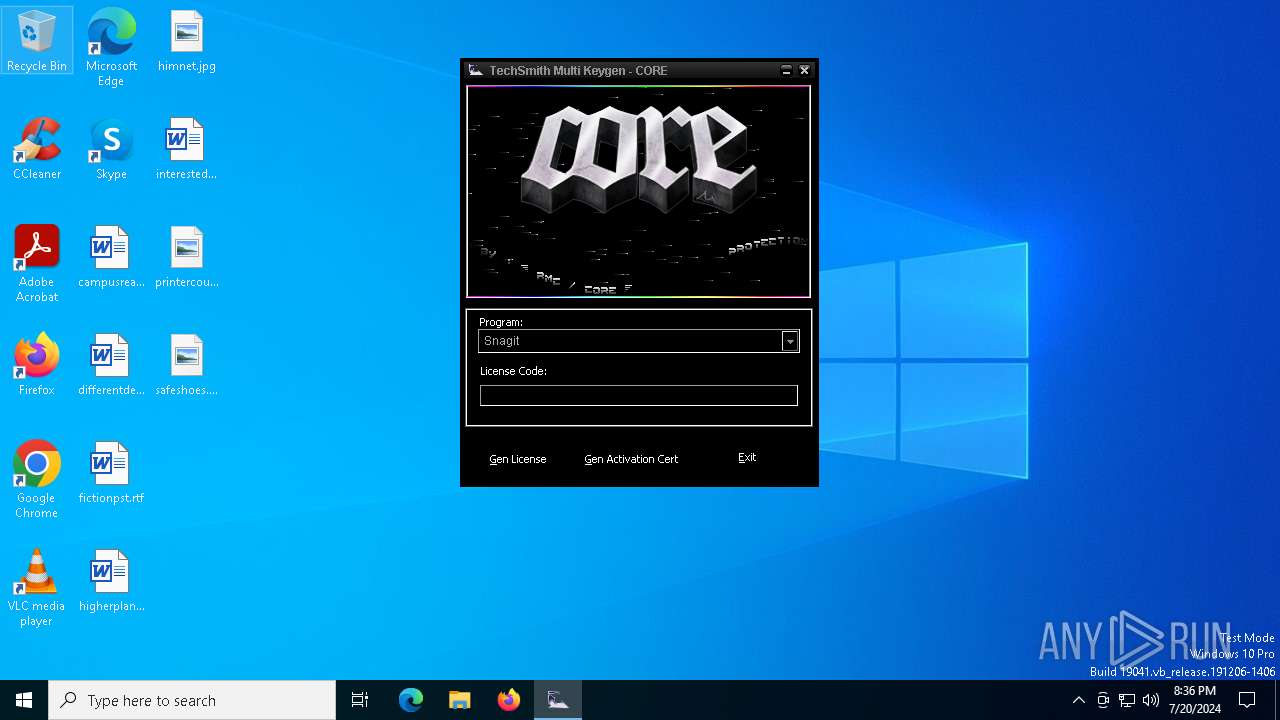
Task: Select the campusrea... Word document icon
Action: pyautogui.click(x=111, y=257)
